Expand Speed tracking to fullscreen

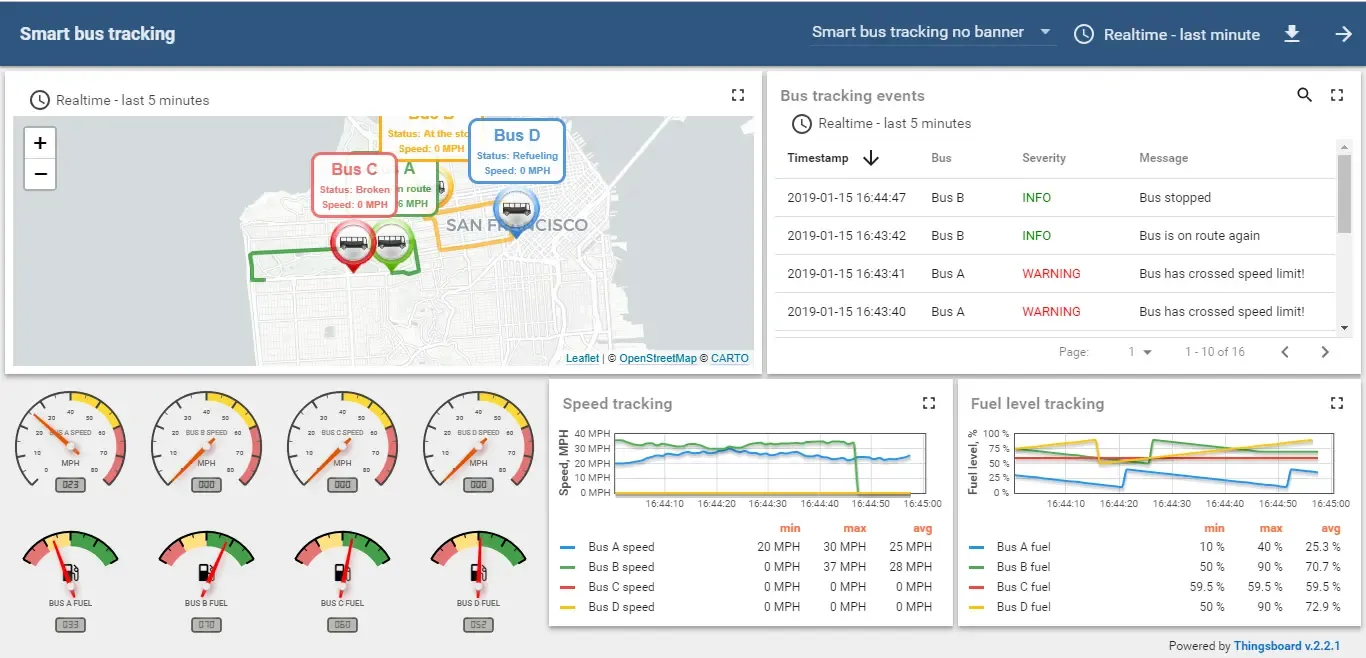click(x=928, y=403)
